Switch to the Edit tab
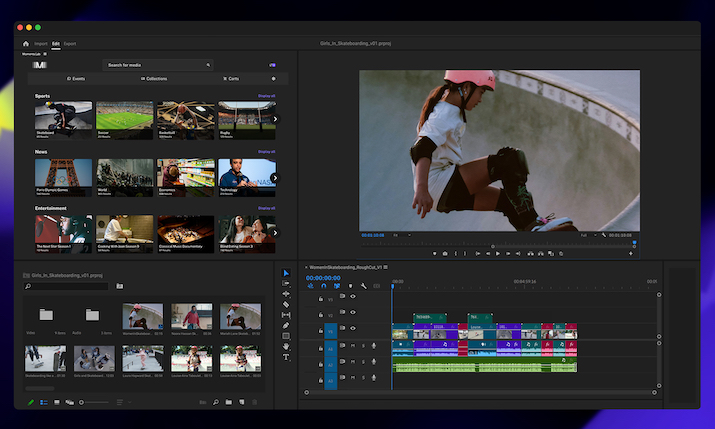The height and width of the screenshot is (429, 715). pyautogui.click(x=56, y=44)
